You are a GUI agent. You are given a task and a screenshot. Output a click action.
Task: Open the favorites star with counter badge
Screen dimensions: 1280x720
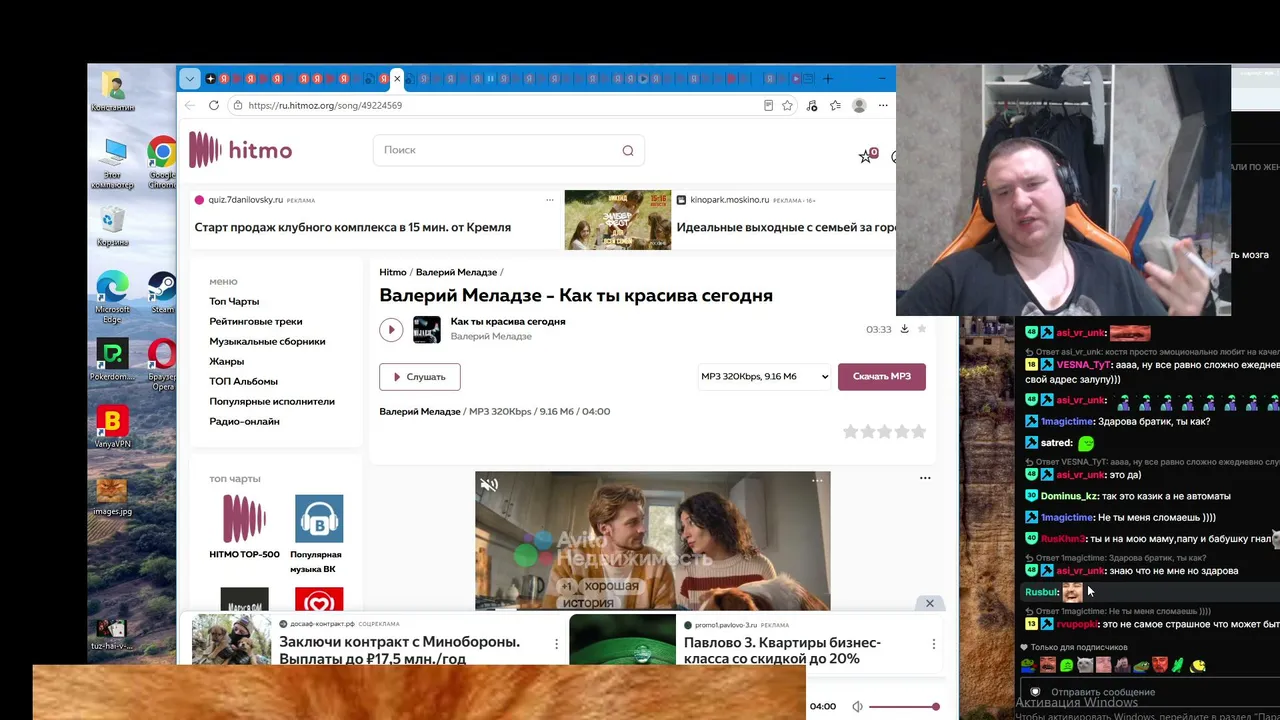tap(866, 156)
